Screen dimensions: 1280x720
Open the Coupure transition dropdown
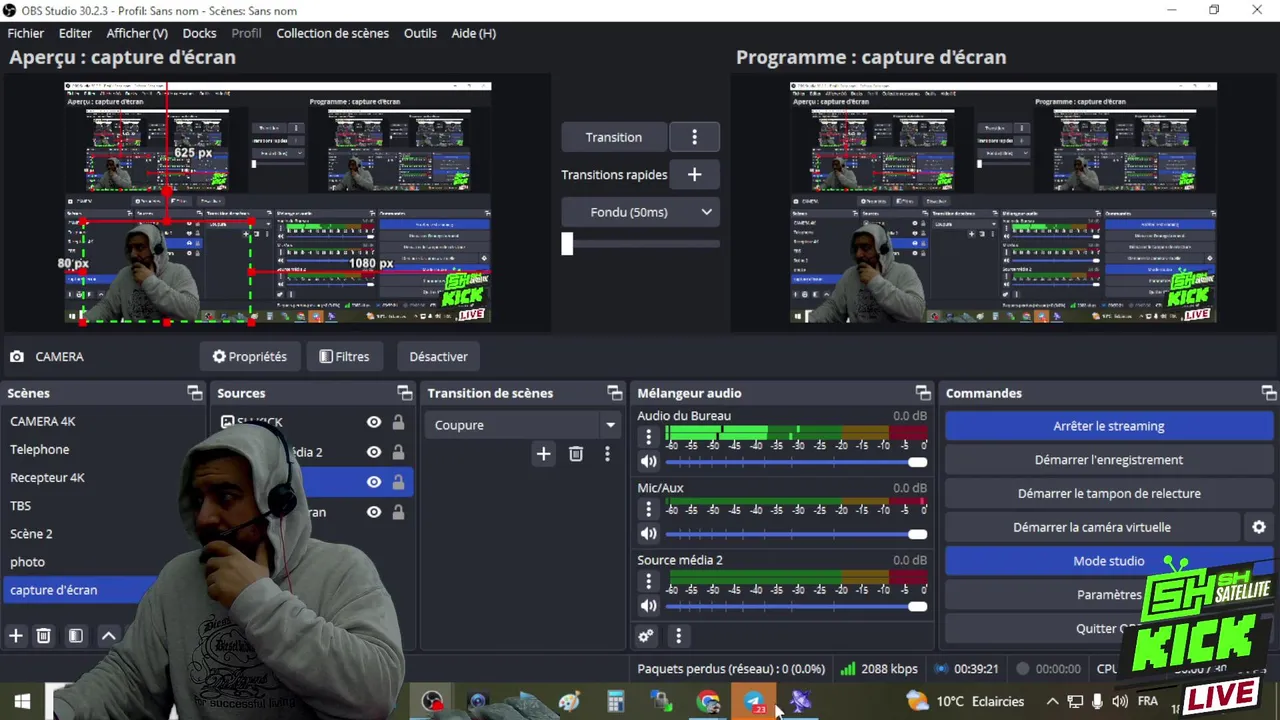coord(523,425)
